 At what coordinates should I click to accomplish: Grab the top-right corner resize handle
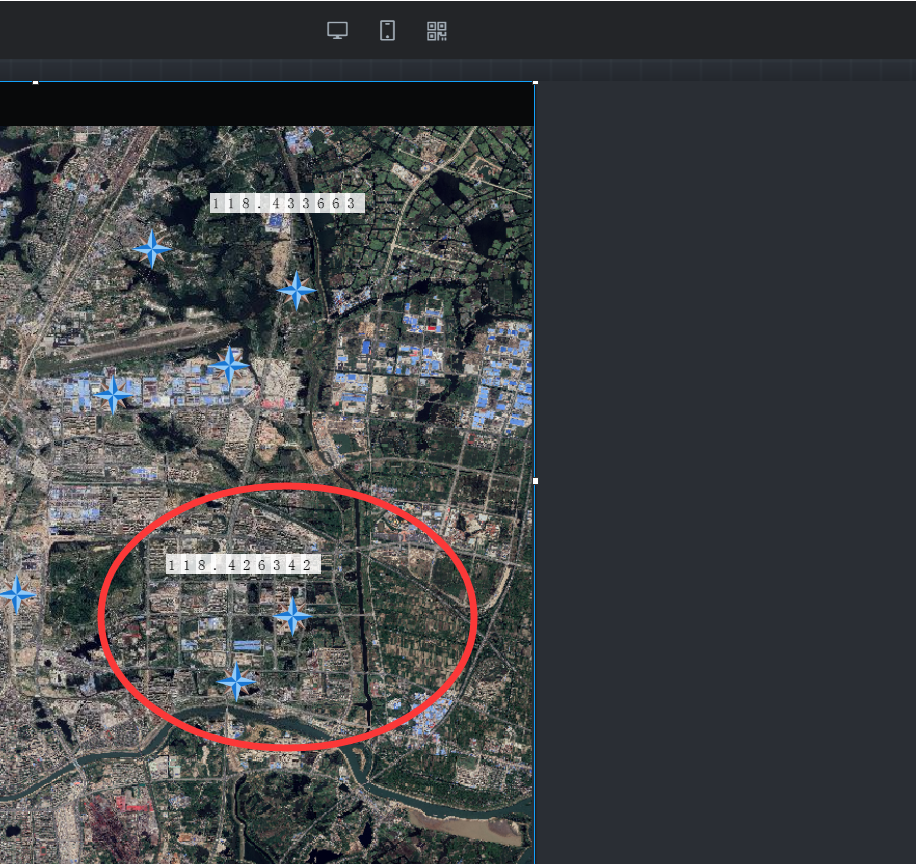pos(535,82)
